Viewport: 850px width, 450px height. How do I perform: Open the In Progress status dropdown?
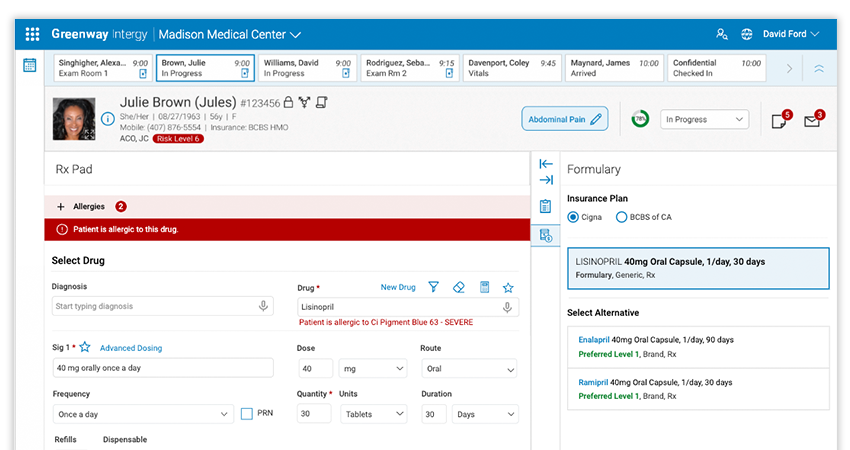click(x=705, y=119)
